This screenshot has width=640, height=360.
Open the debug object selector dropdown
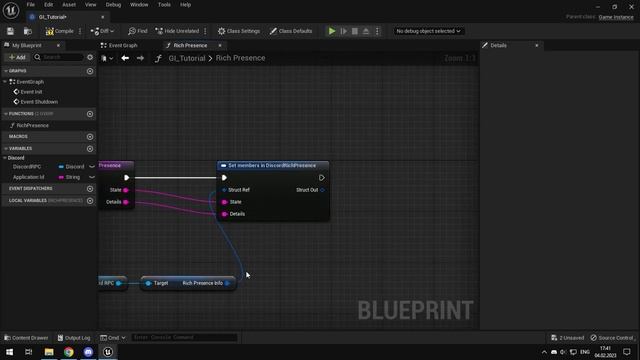coord(428,31)
